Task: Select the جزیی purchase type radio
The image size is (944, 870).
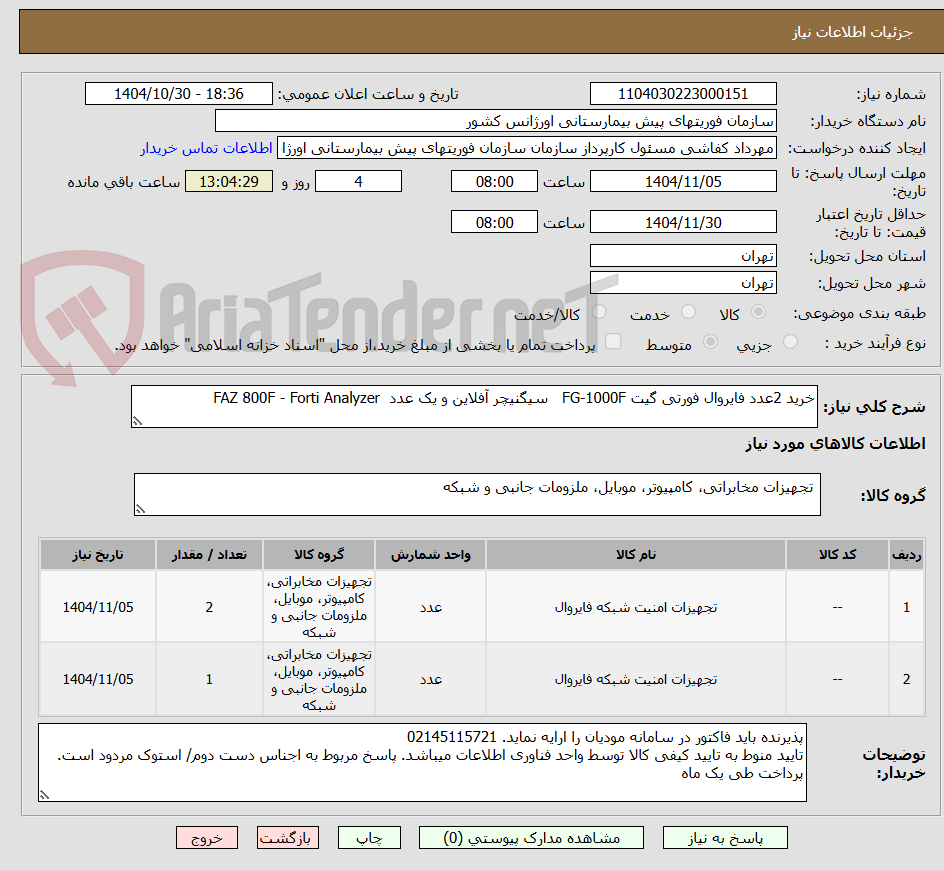Action: tap(790, 342)
